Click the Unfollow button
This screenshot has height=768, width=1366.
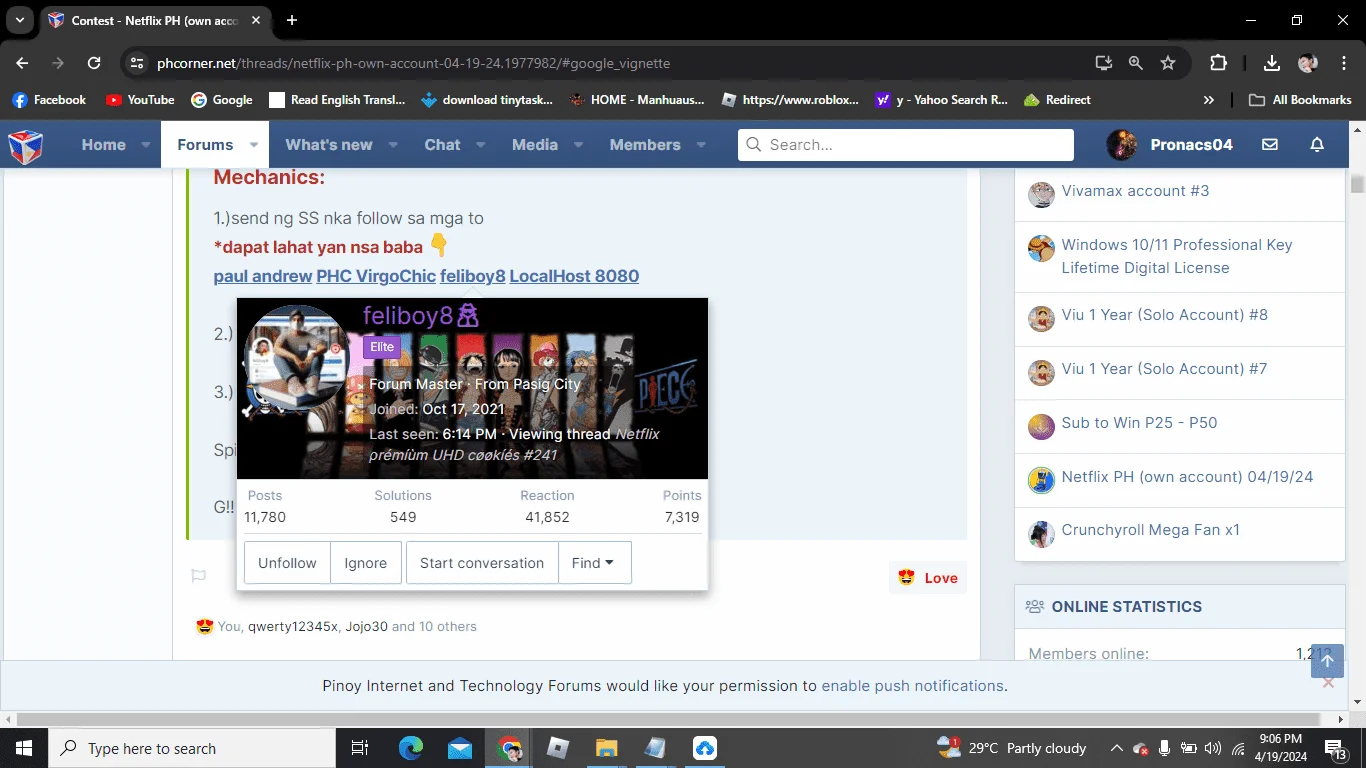287,563
